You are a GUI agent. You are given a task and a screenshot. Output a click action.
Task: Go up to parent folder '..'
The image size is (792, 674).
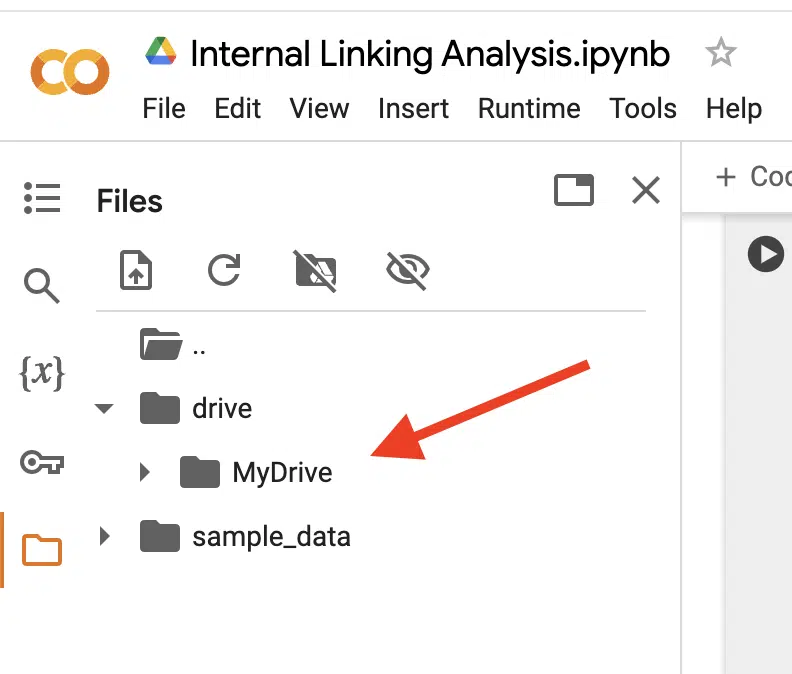[x=173, y=345]
